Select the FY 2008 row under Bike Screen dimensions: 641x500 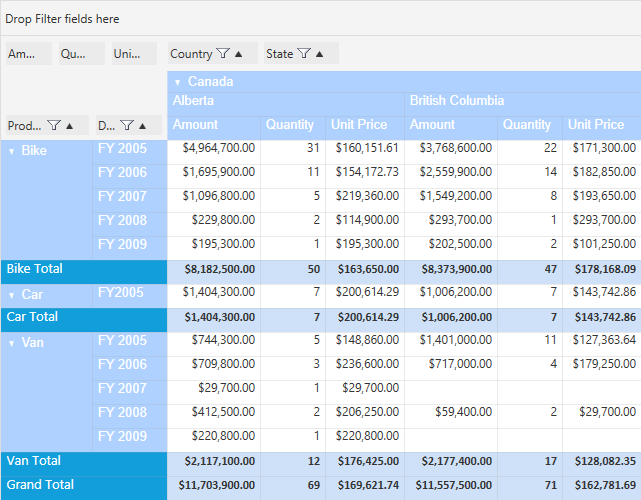click(130, 224)
